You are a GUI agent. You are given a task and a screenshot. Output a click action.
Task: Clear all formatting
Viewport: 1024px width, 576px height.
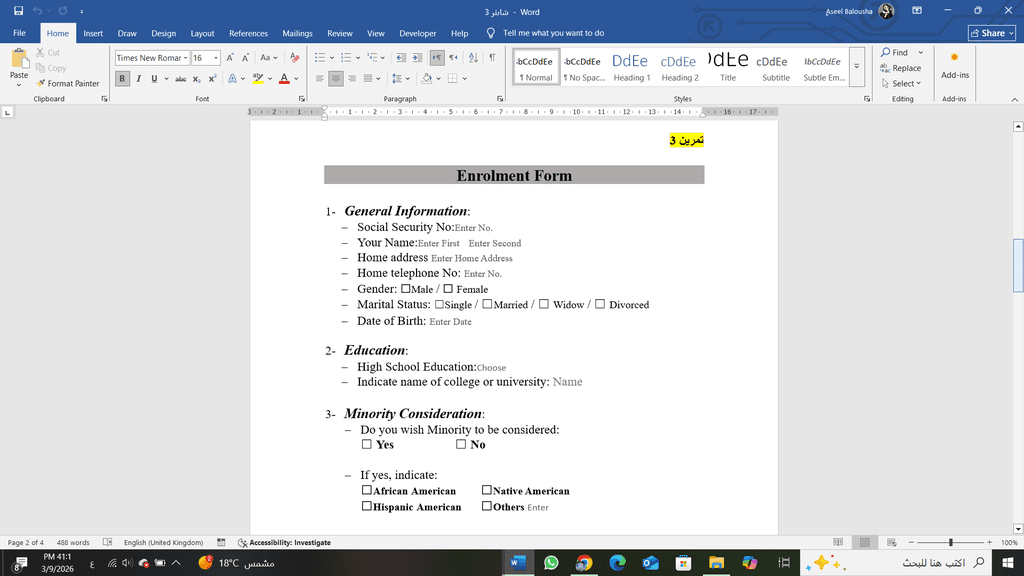(295, 57)
